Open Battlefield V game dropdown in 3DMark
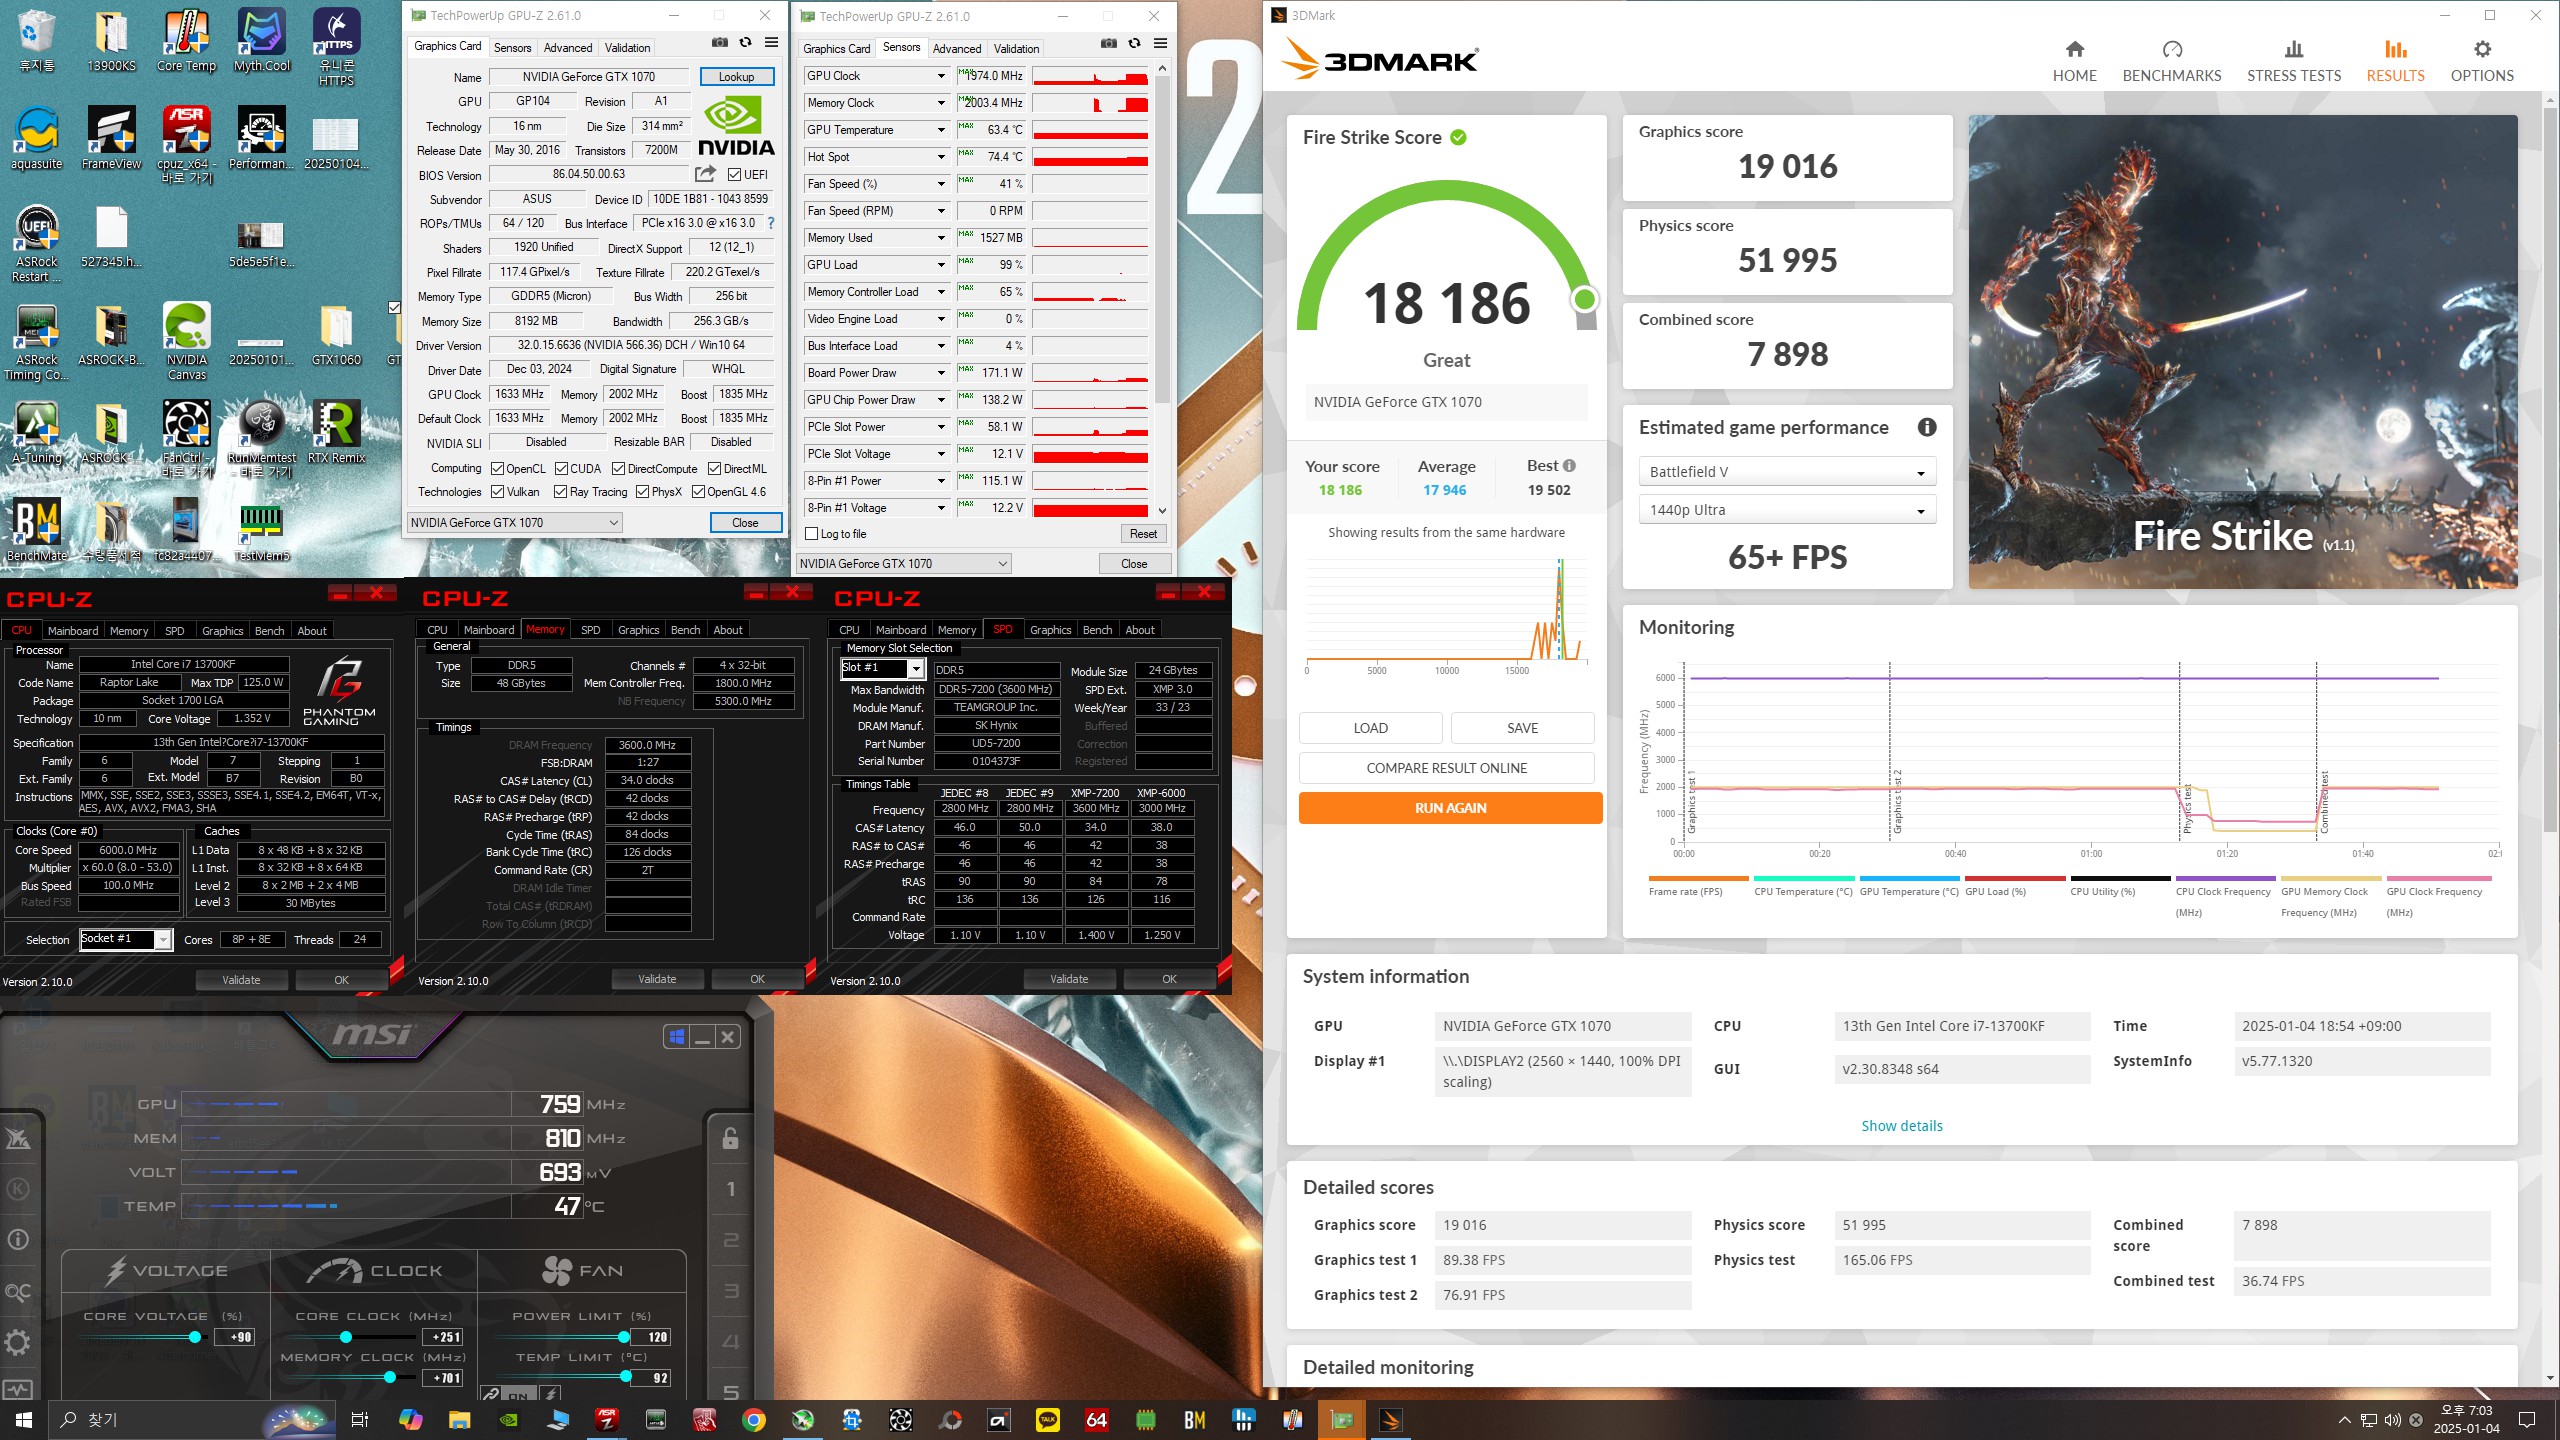The height and width of the screenshot is (1440, 2560). 1787,472
